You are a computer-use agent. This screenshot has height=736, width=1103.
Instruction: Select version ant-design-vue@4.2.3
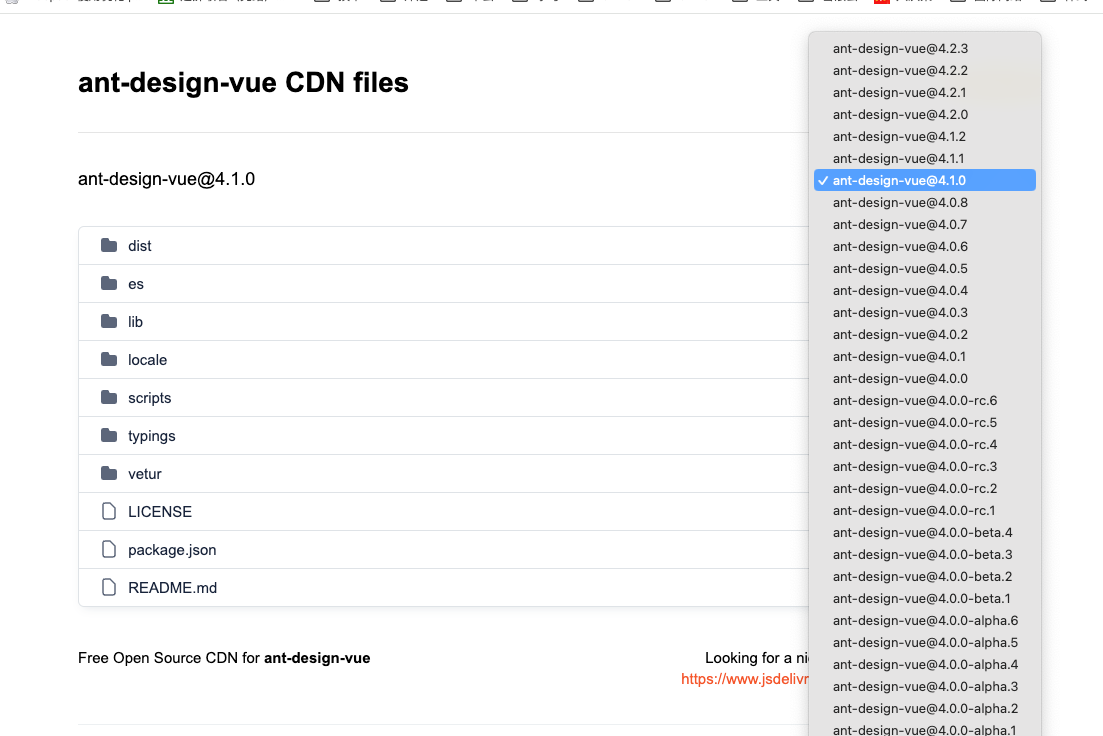(x=924, y=49)
